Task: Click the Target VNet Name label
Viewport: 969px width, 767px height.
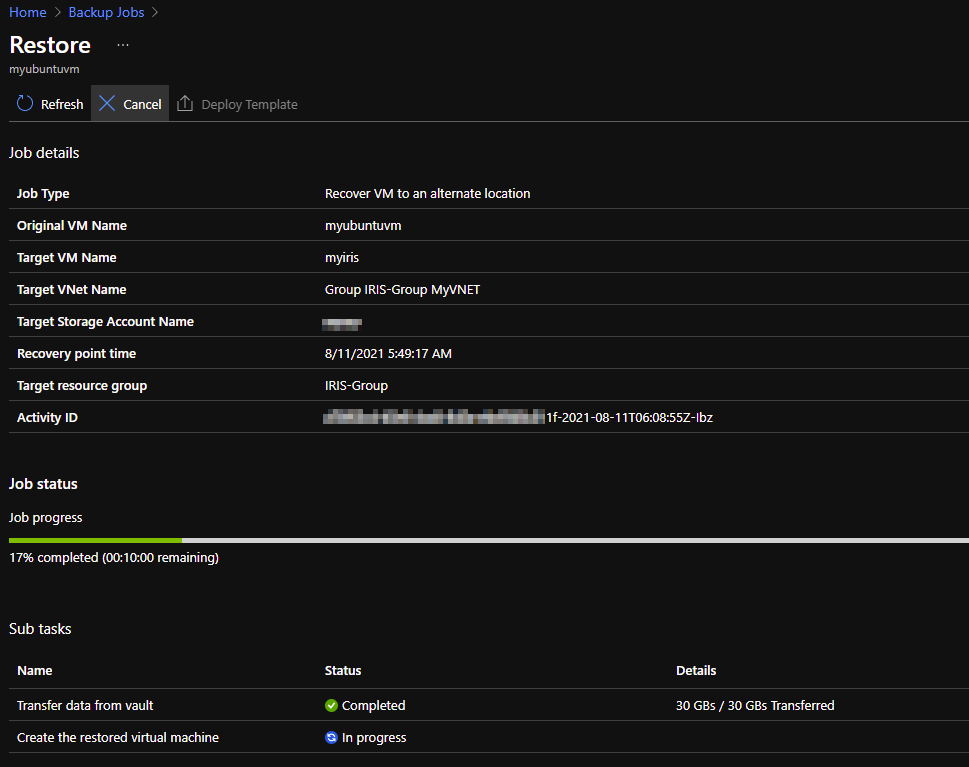Action: 72,290
